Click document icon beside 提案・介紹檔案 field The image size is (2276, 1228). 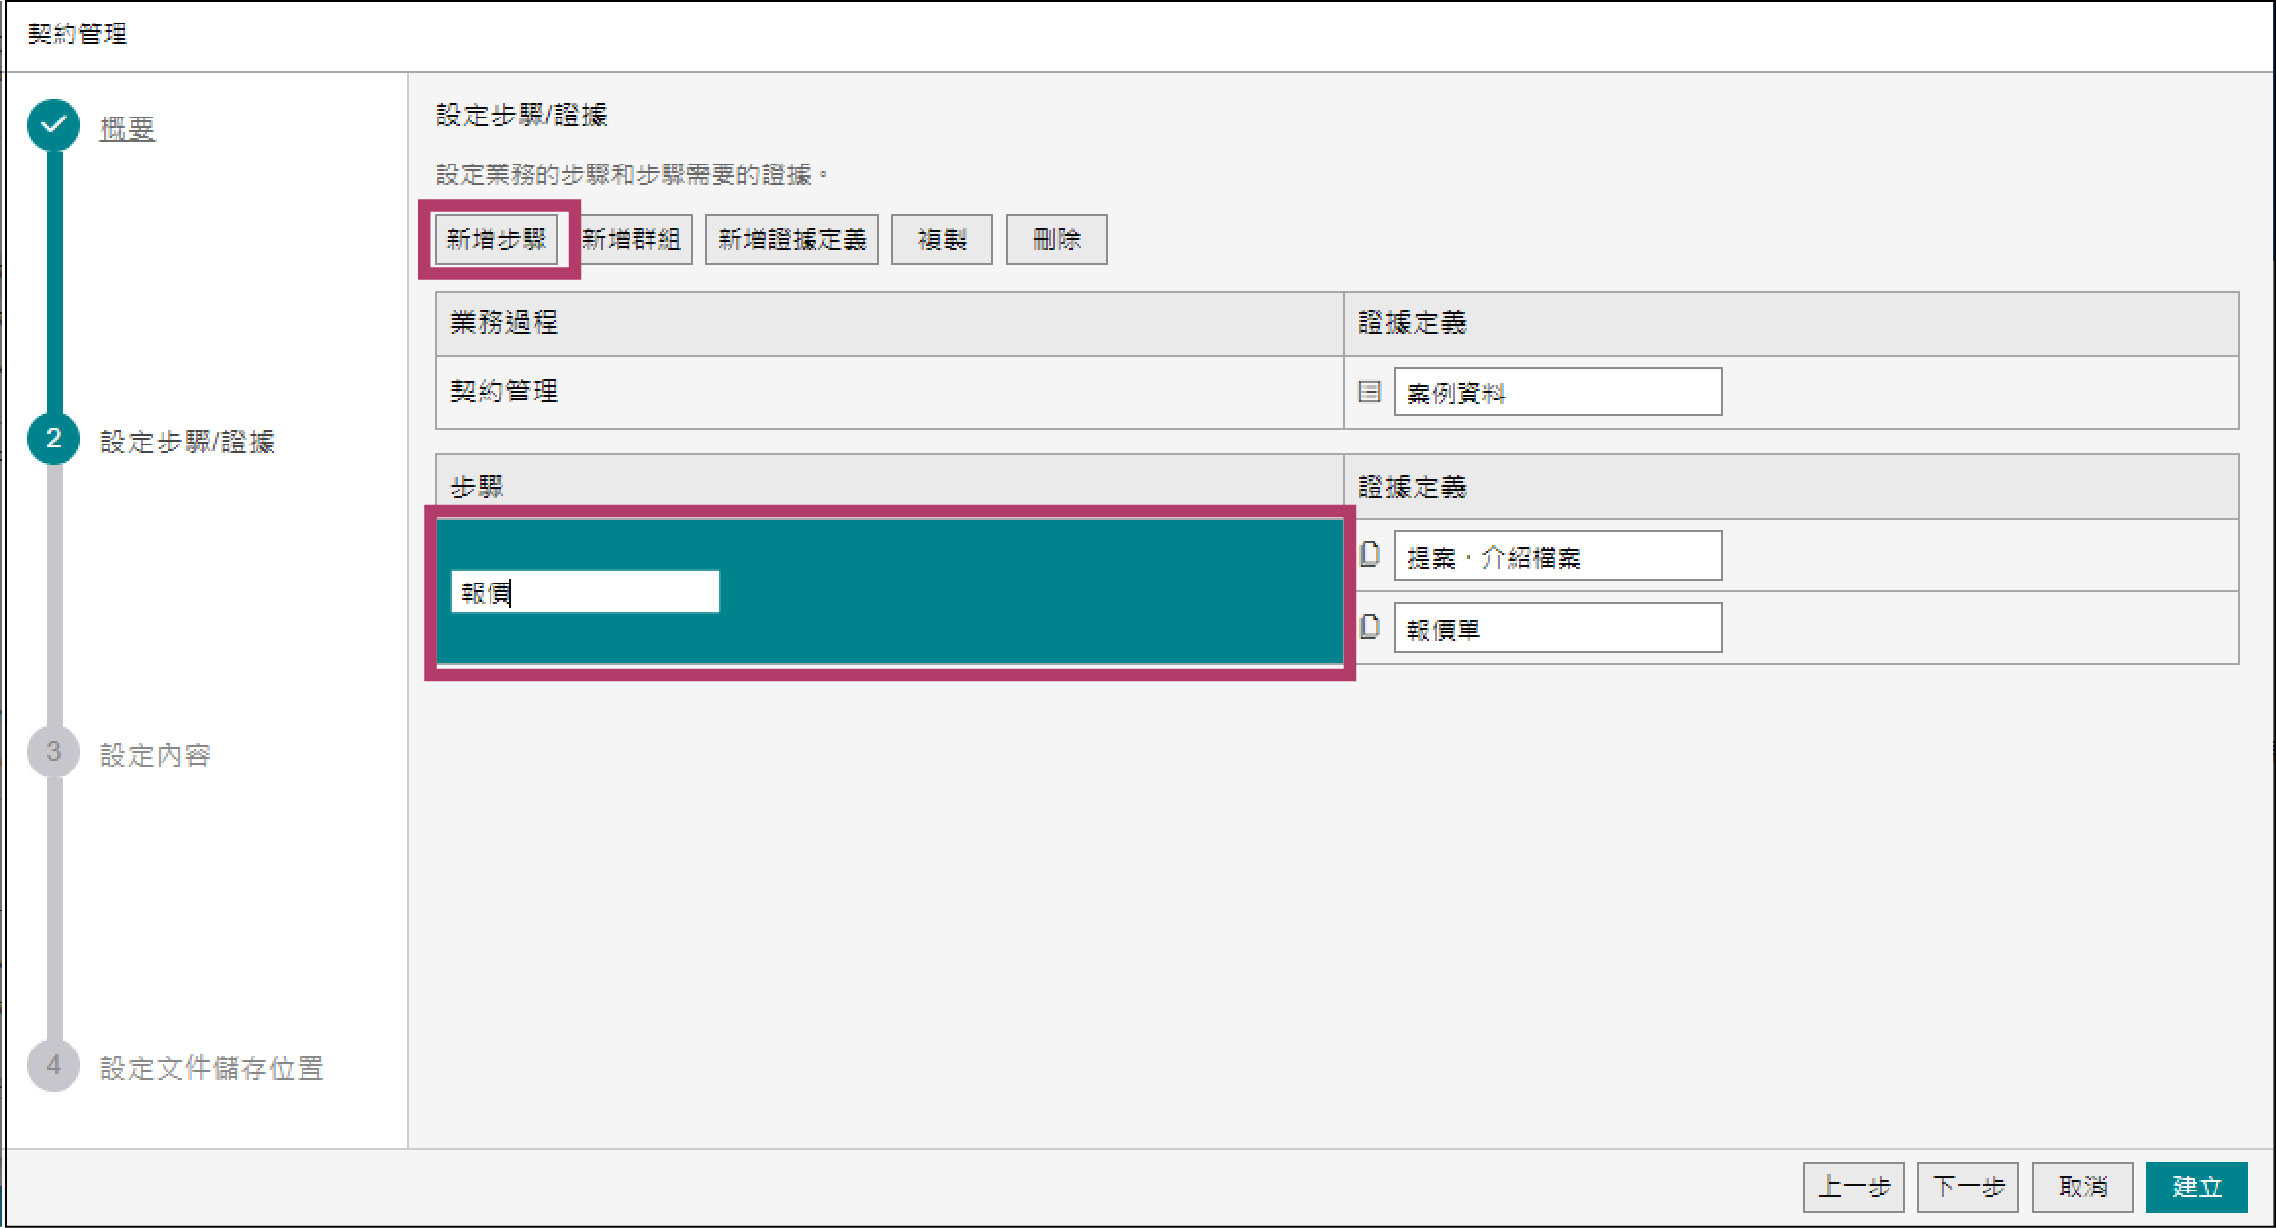click(x=1370, y=555)
